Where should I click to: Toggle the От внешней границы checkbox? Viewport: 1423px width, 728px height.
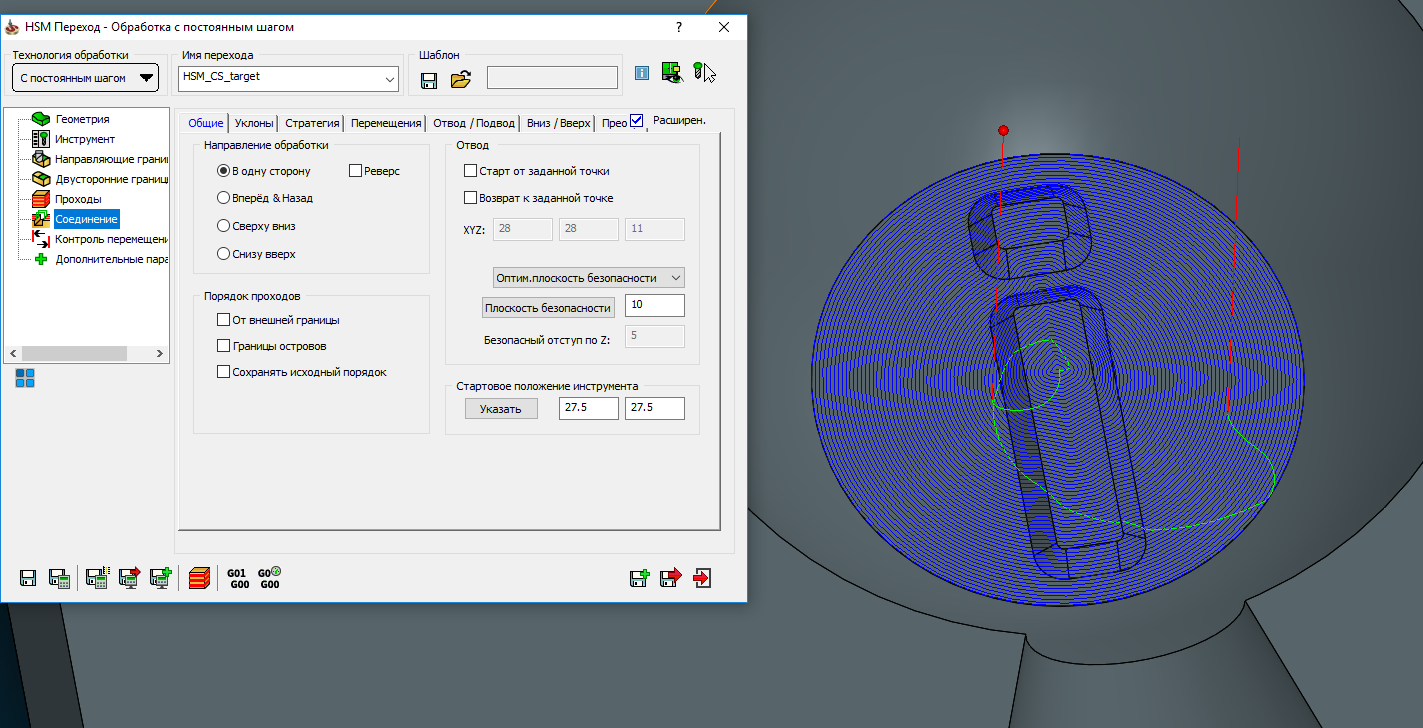tap(224, 320)
